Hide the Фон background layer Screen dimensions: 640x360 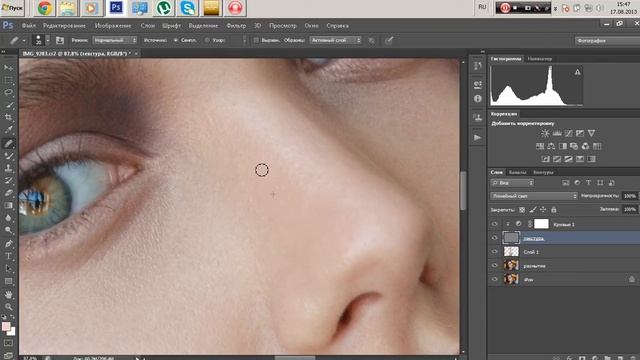495,280
